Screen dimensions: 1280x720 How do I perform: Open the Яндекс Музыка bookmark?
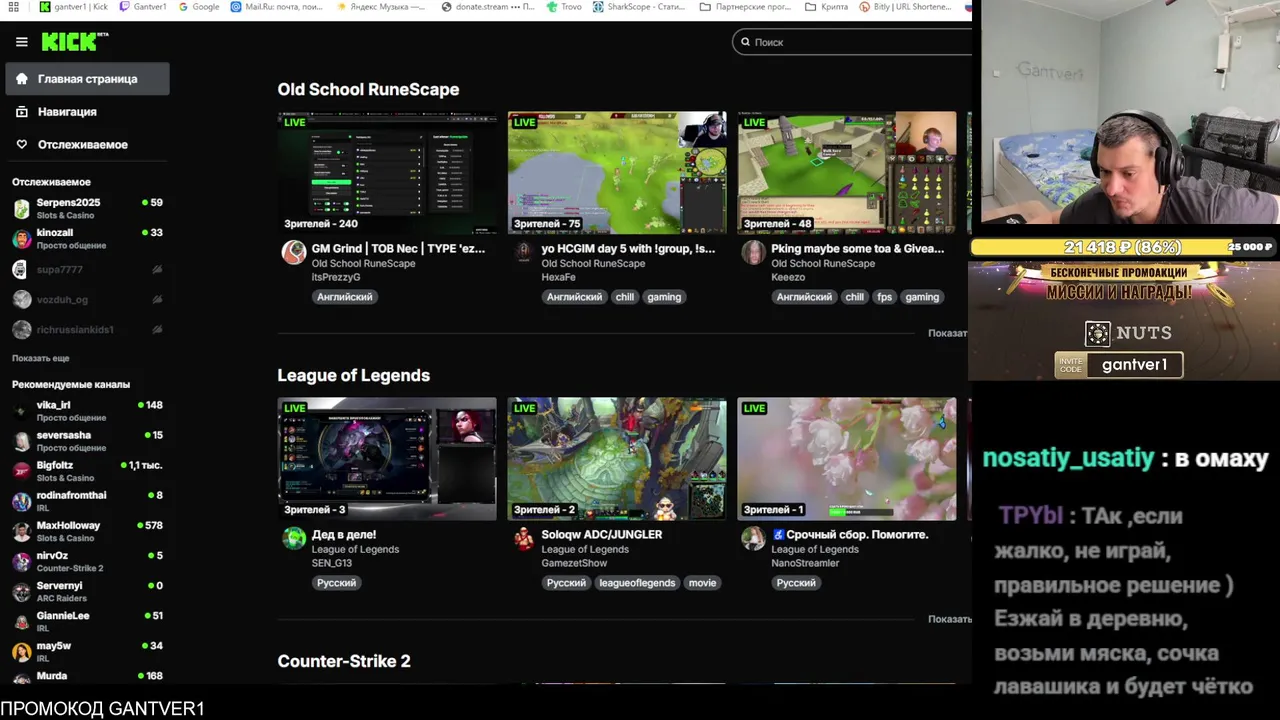pyautogui.click(x=382, y=7)
